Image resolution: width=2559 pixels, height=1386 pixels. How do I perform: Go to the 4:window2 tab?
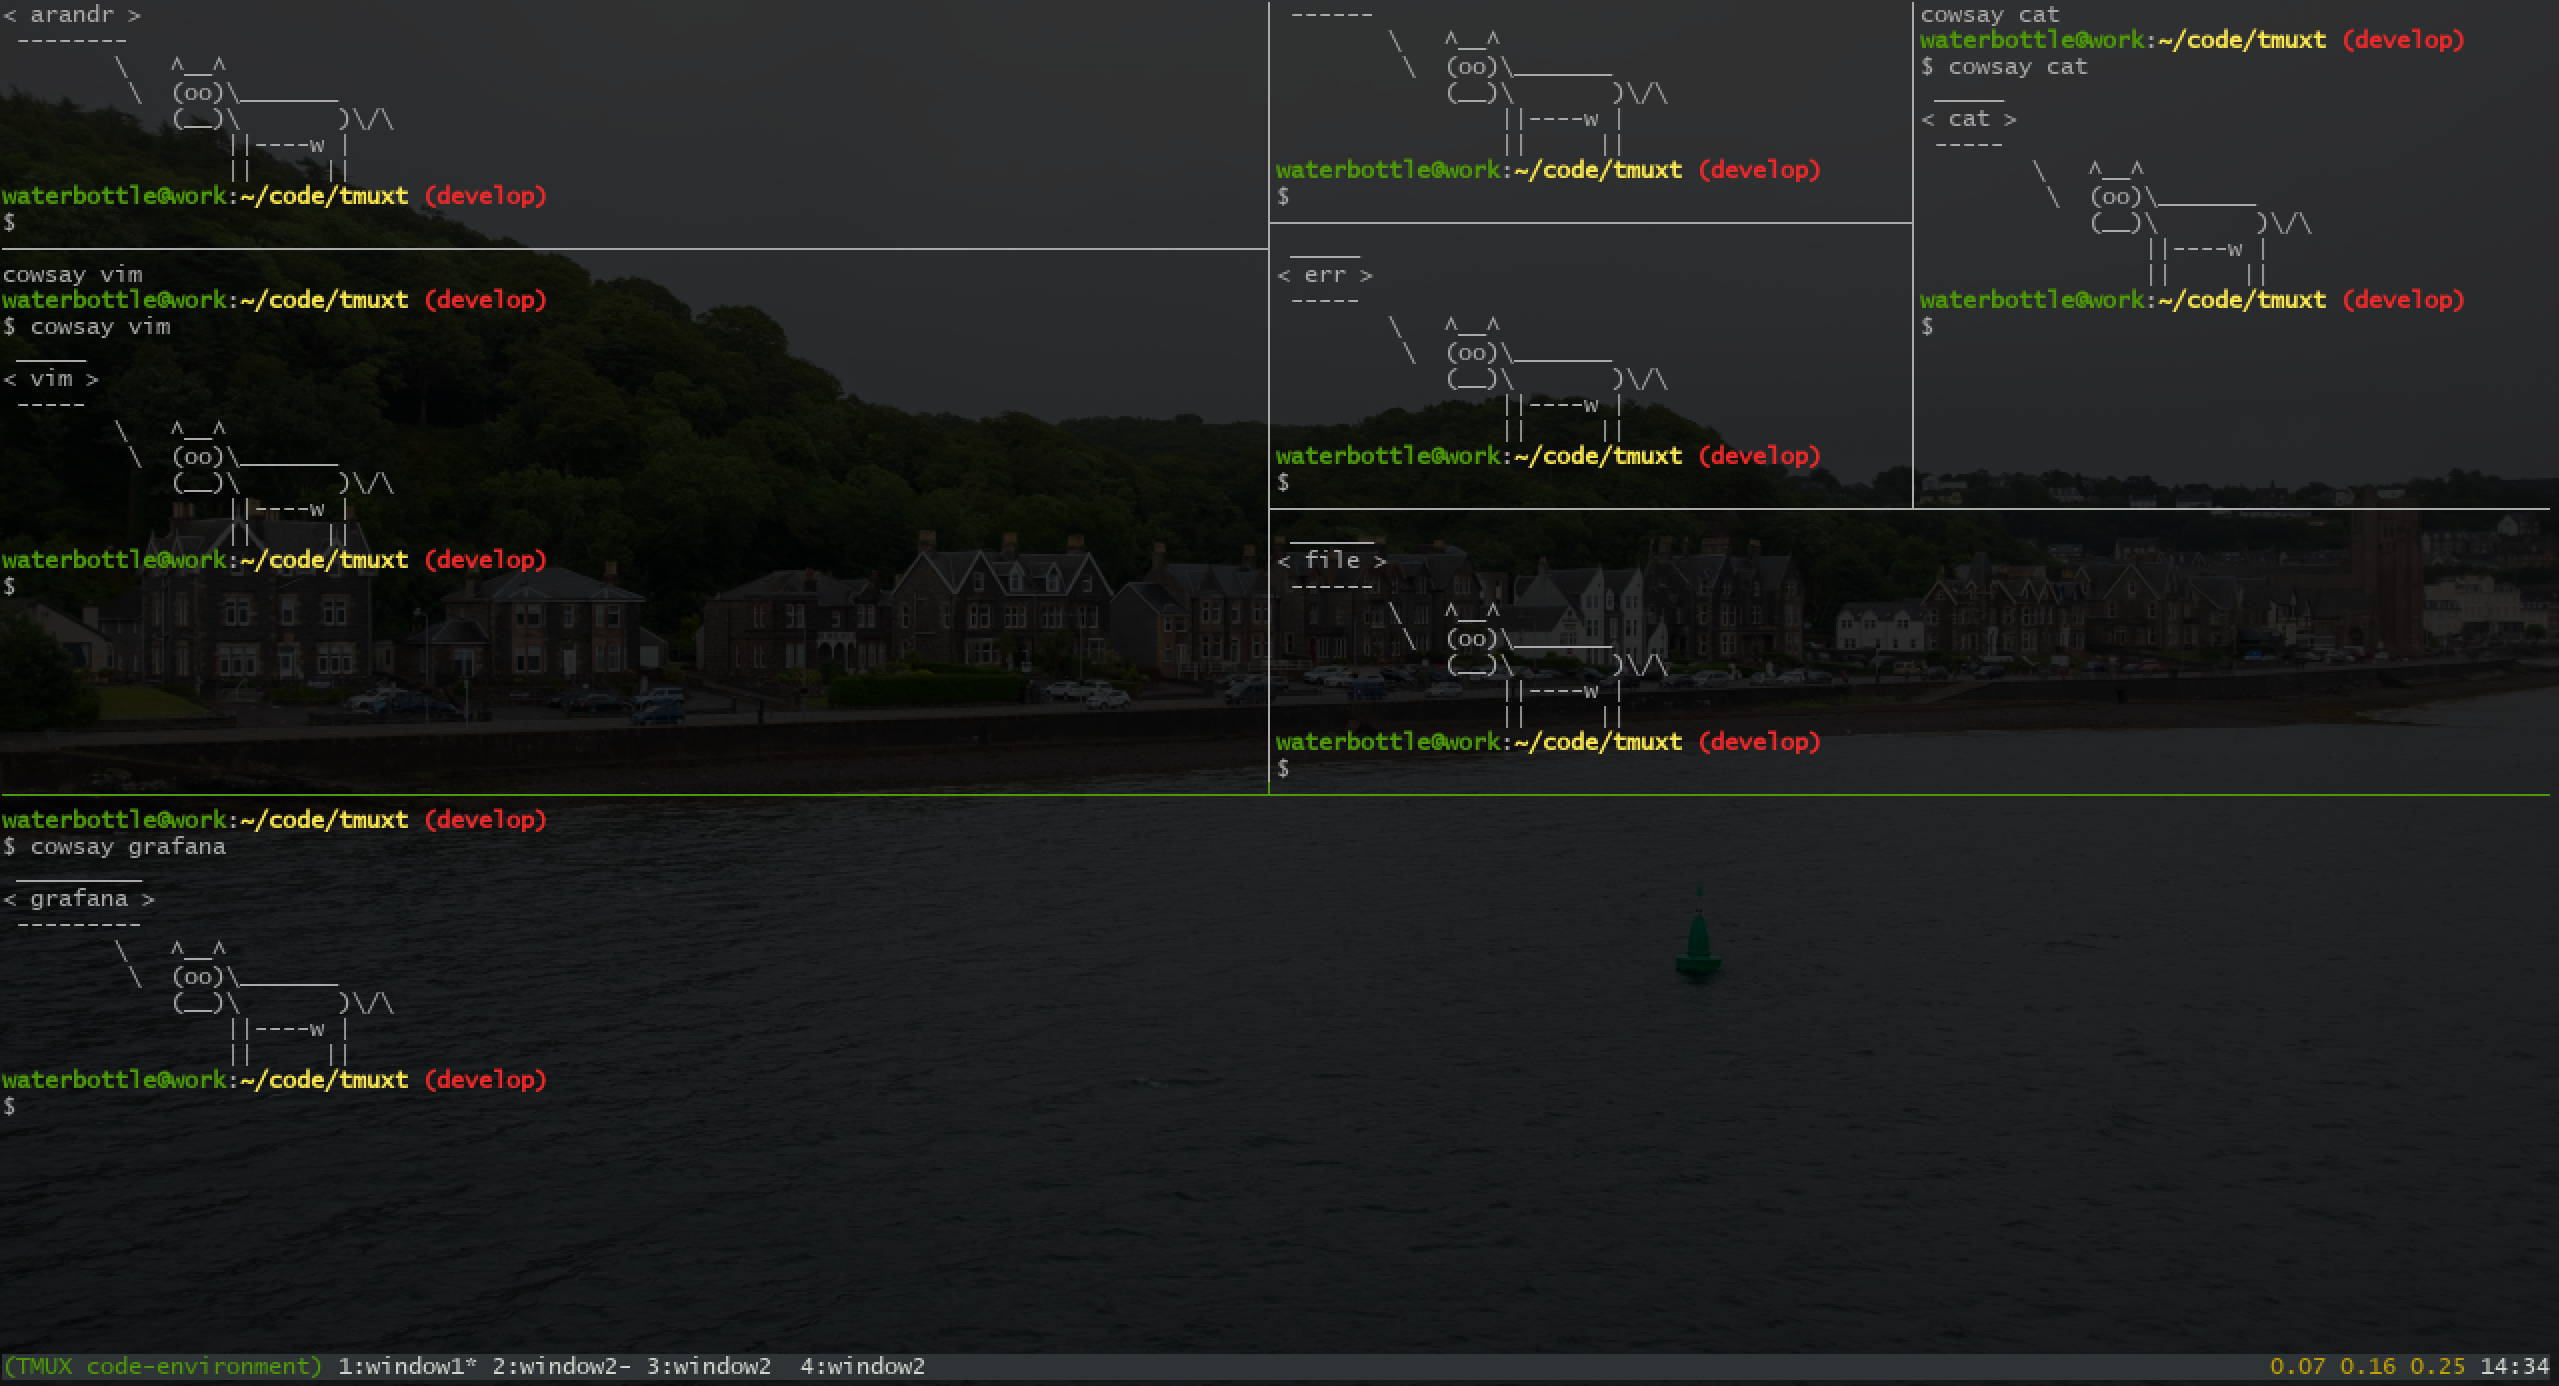pos(862,1366)
